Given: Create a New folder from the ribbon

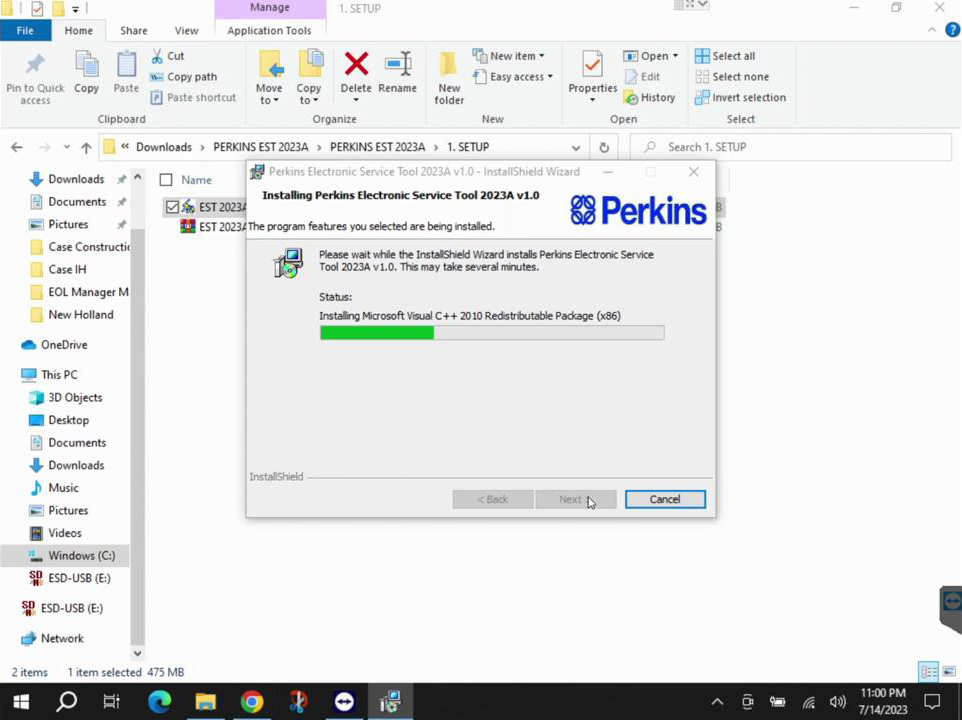Looking at the screenshot, I should [x=449, y=78].
